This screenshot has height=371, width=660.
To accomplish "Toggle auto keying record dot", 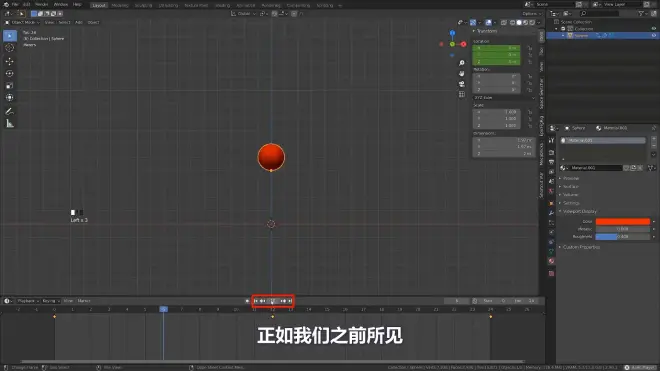I will tap(247, 301).
